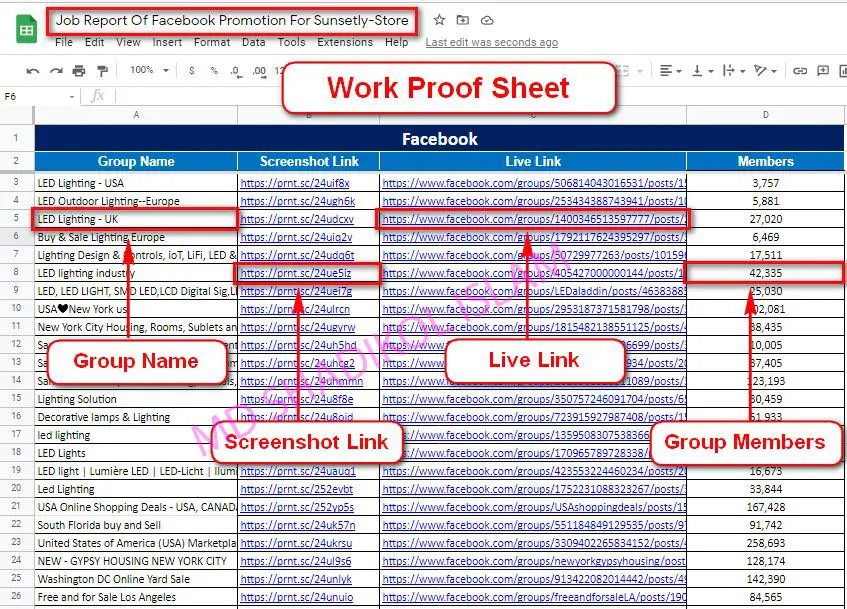Select the 'Screenshot Link' header cell
Viewport: 847px width, 609px height.
point(309,161)
